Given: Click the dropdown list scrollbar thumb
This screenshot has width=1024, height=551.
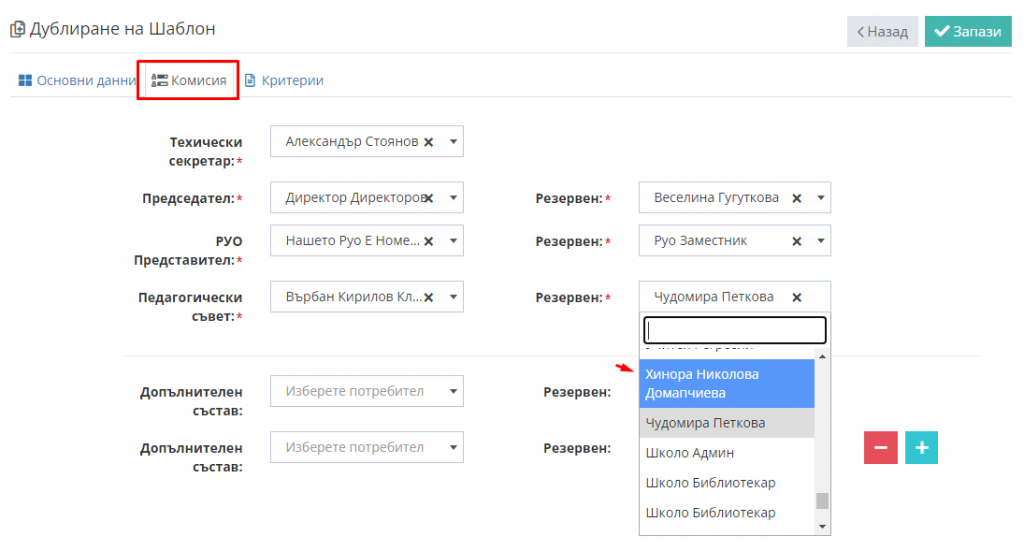Looking at the screenshot, I should coord(822,501).
